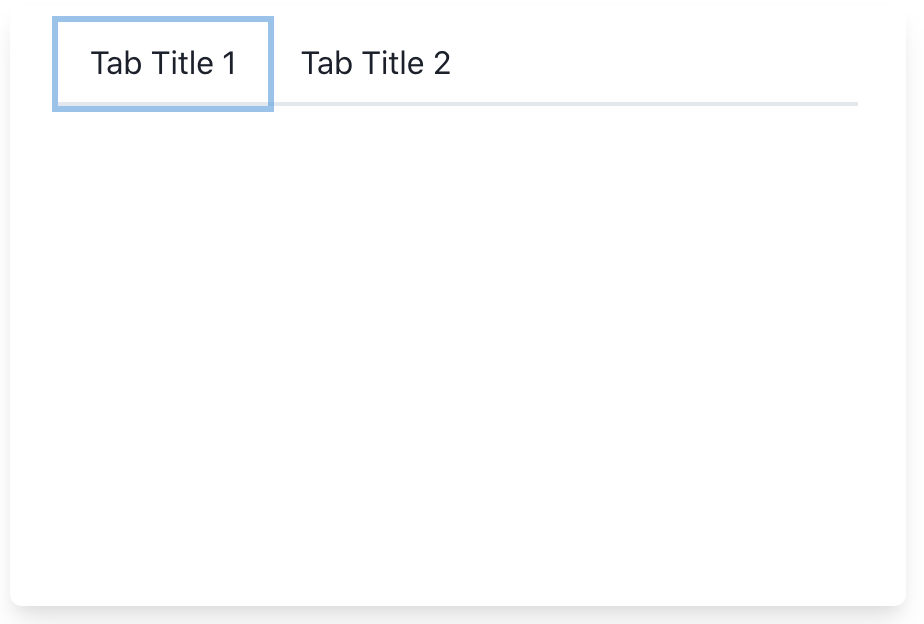This screenshot has height=624, width=924.
Task: Activate the second tab in the tab bar
Action: click(376, 63)
